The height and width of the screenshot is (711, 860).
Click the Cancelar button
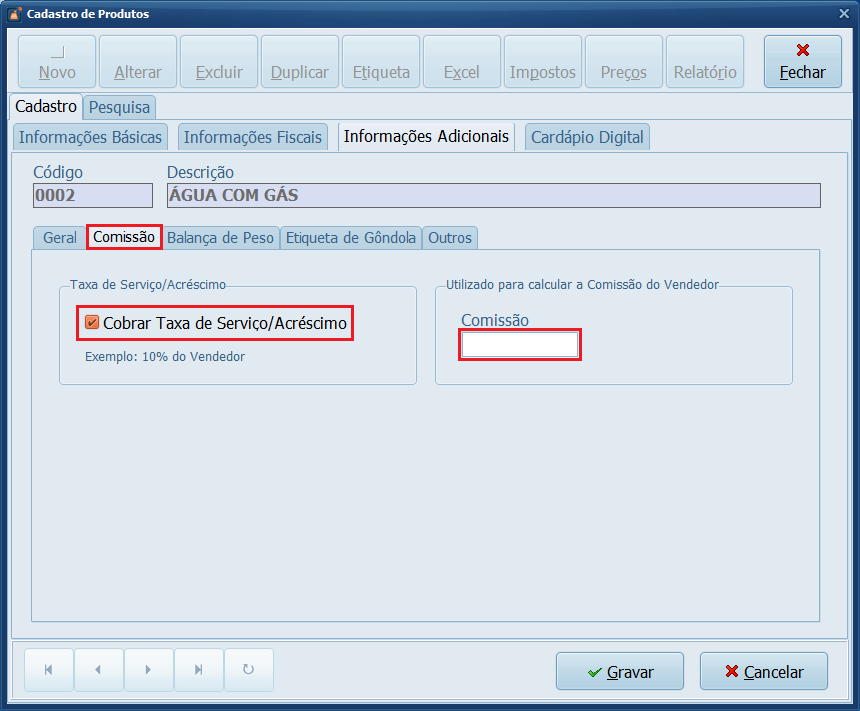coord(763,672)
